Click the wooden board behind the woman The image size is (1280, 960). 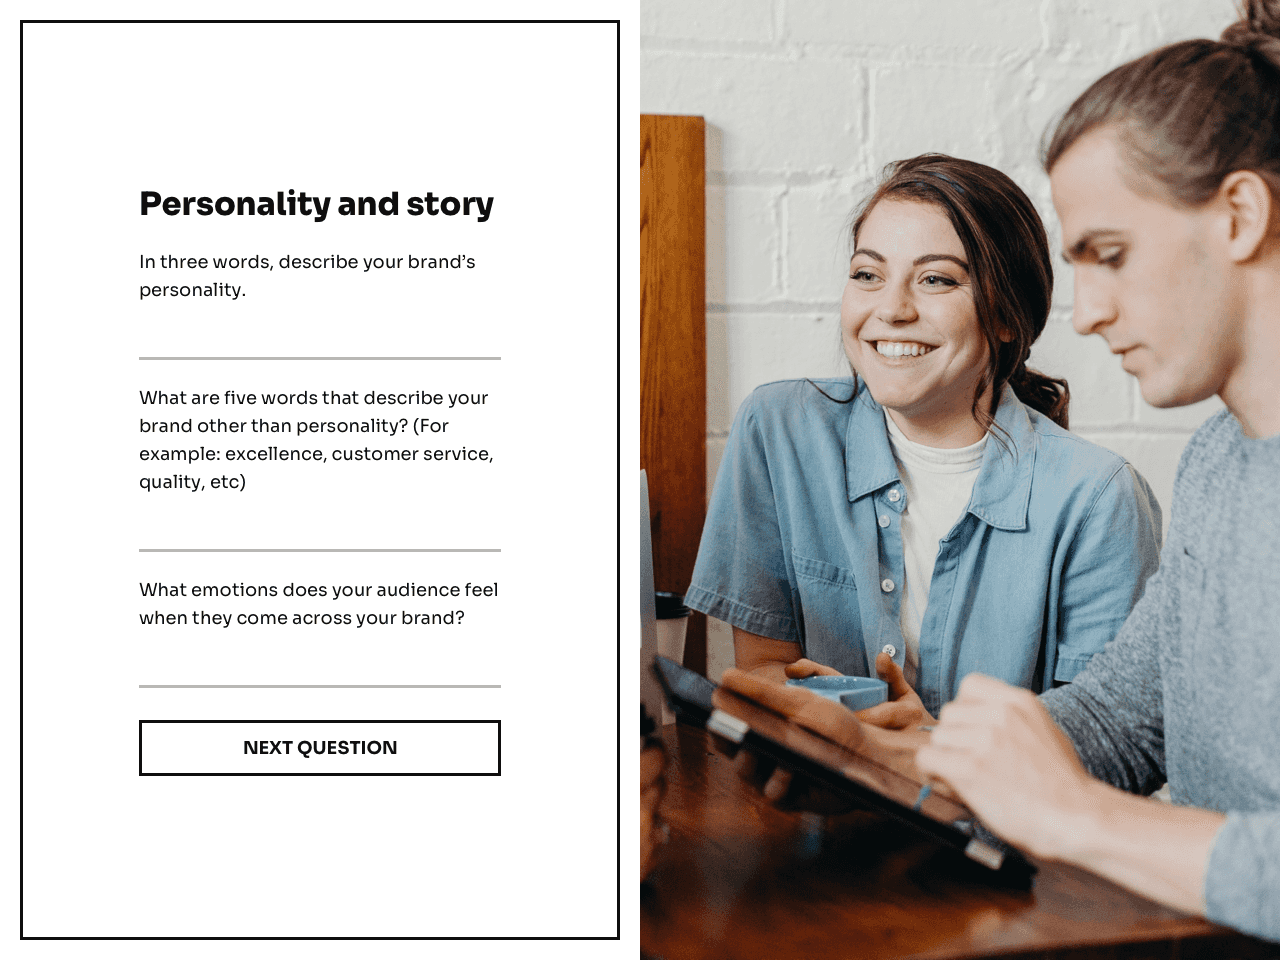pyautogui.click(x=672, y=360)
